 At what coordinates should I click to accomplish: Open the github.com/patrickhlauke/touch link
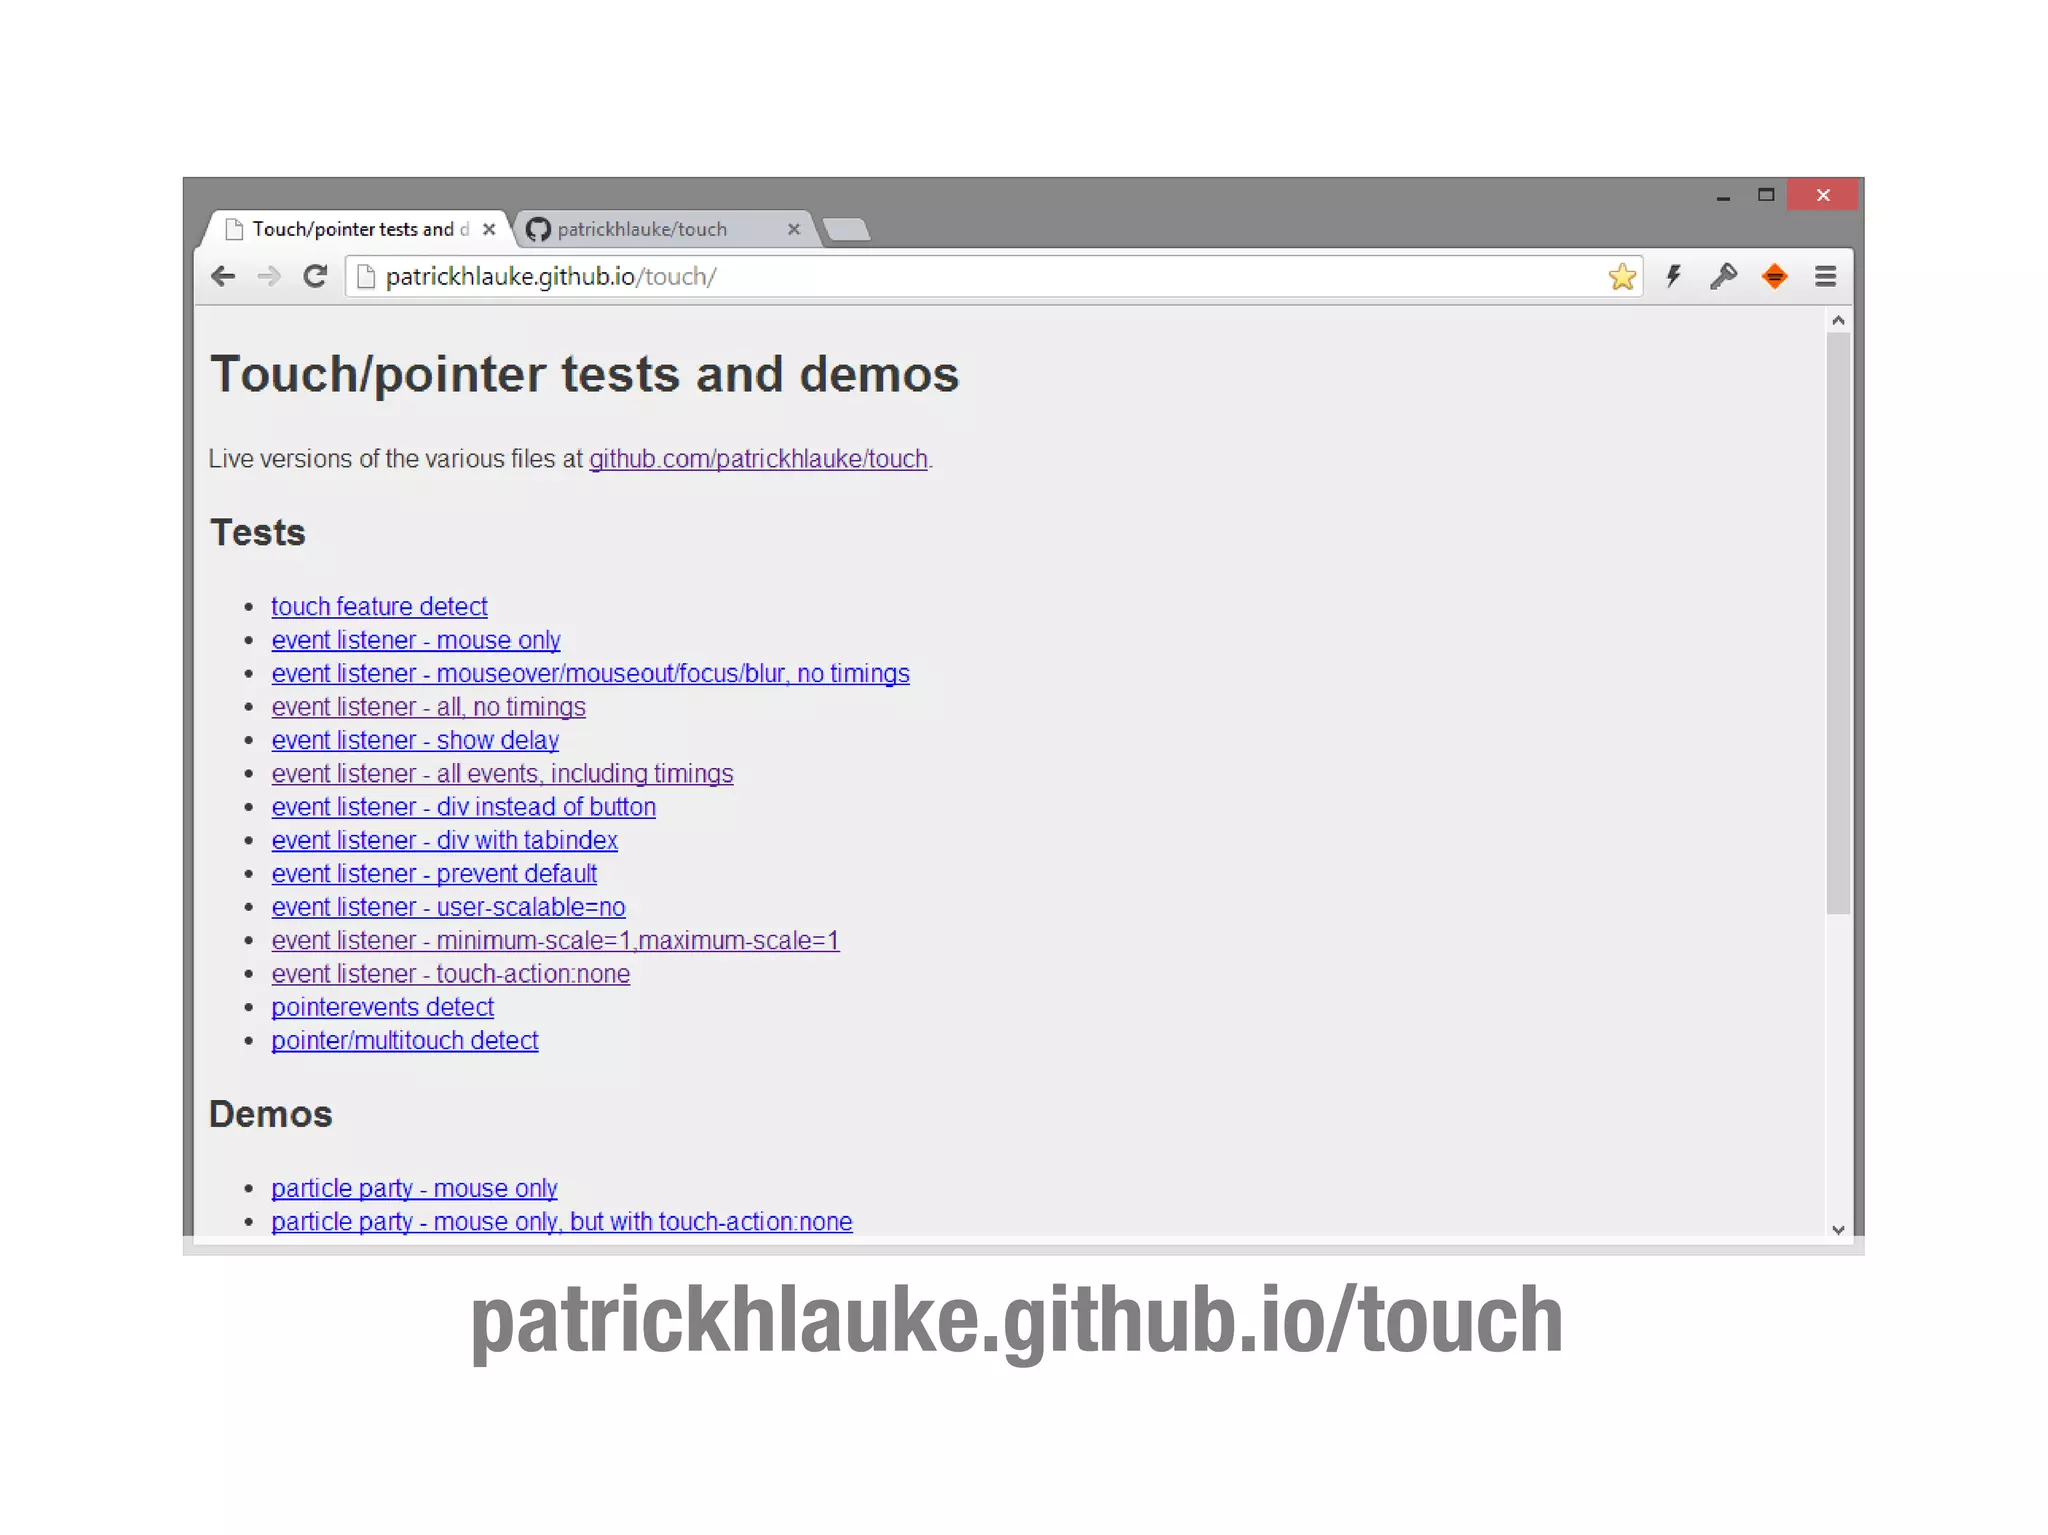tap(758, 459)
